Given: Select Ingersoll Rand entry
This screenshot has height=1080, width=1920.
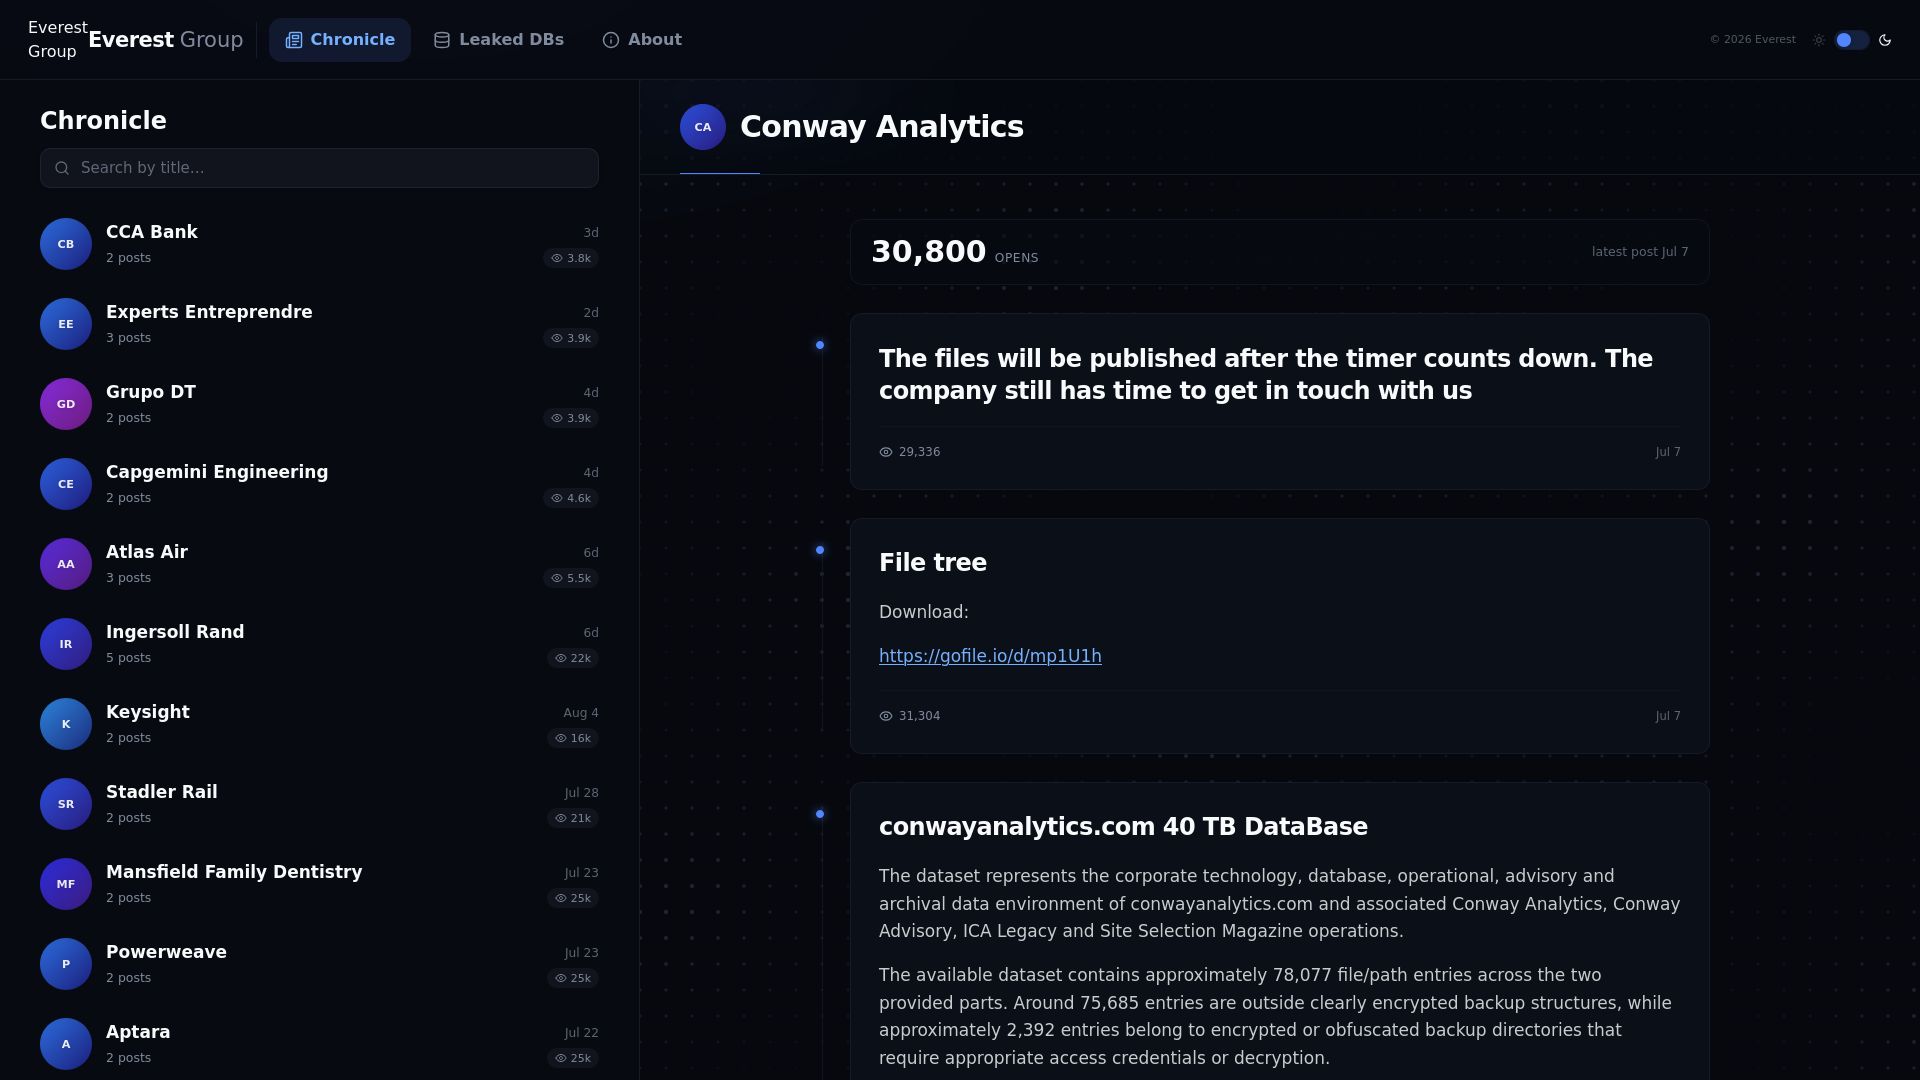Looking at the screenshot, I should (x=319, y=644).
